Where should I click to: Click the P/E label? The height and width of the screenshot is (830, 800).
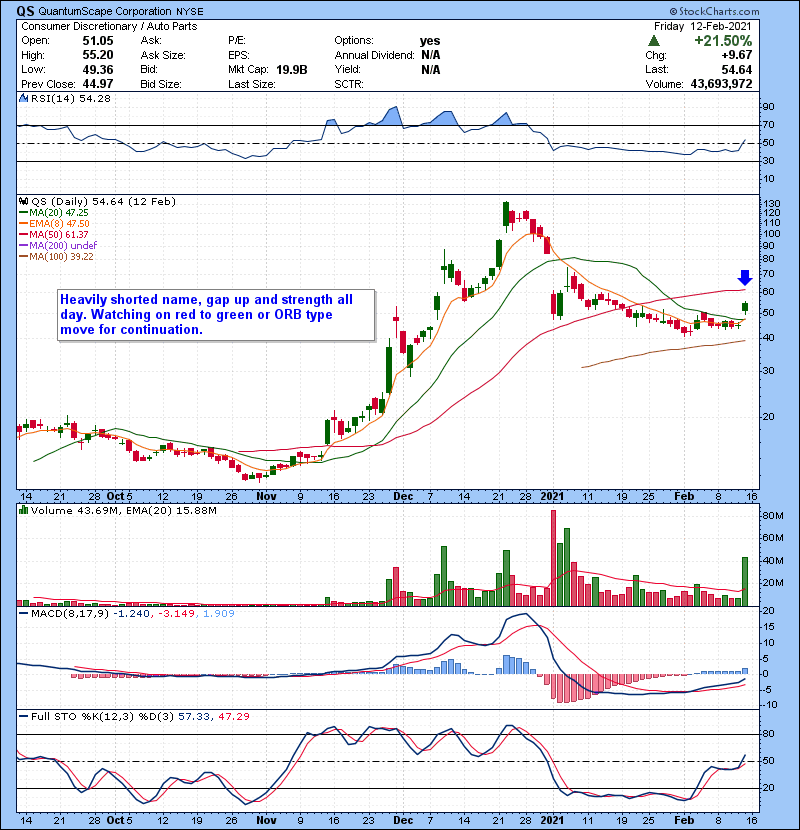tap(237, 41)
